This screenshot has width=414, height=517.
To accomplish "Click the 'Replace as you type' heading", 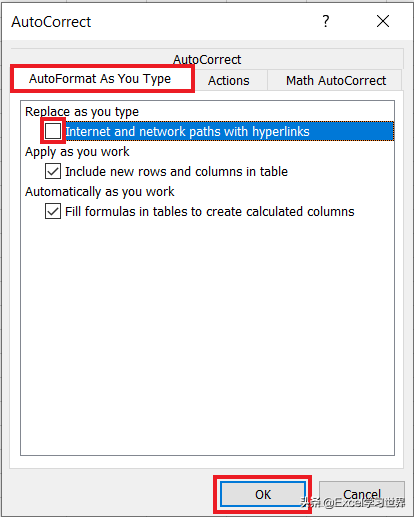I will click(x=82, y=111).
